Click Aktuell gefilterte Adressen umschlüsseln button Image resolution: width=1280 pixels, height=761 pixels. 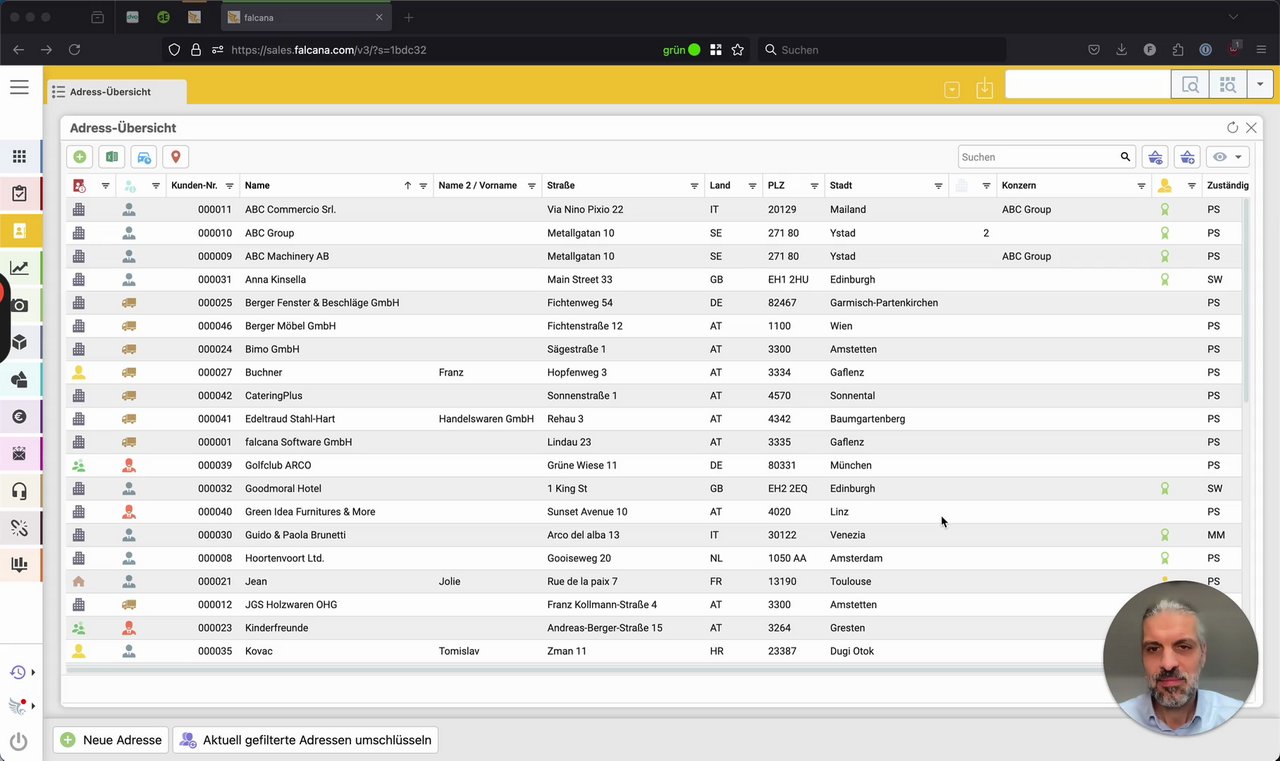point(307,740)
